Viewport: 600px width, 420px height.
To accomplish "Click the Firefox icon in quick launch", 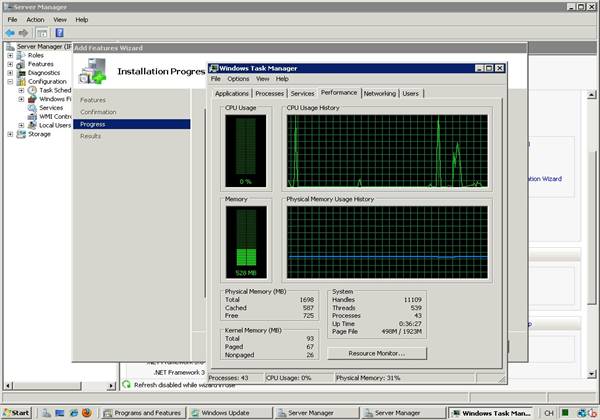I will 87,412.
